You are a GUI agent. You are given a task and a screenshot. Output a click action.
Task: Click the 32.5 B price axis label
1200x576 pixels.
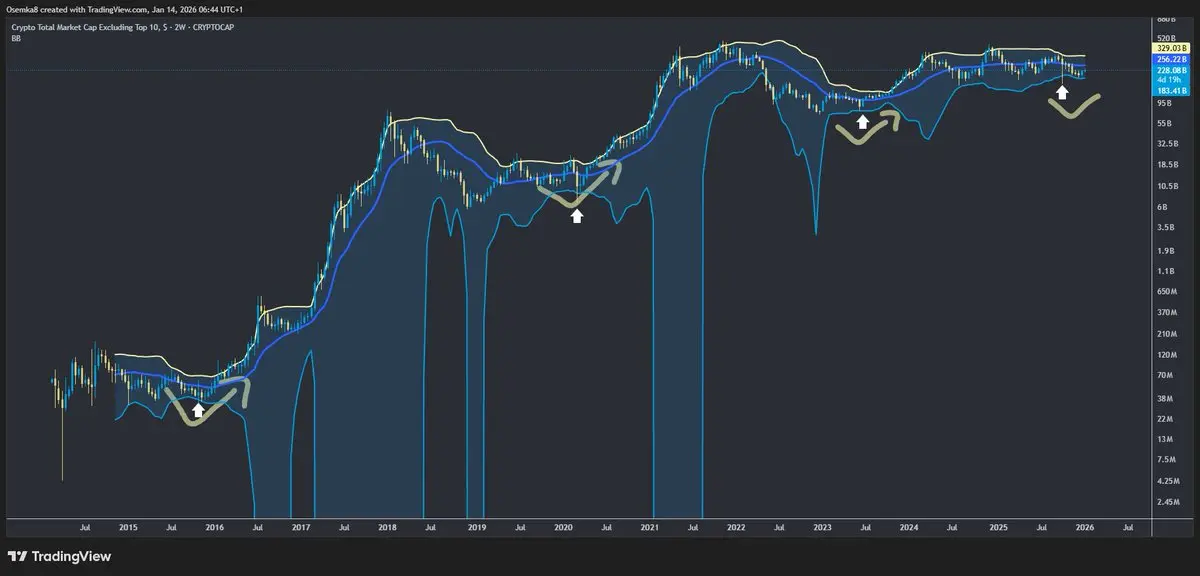click(x=1166, y=144)
